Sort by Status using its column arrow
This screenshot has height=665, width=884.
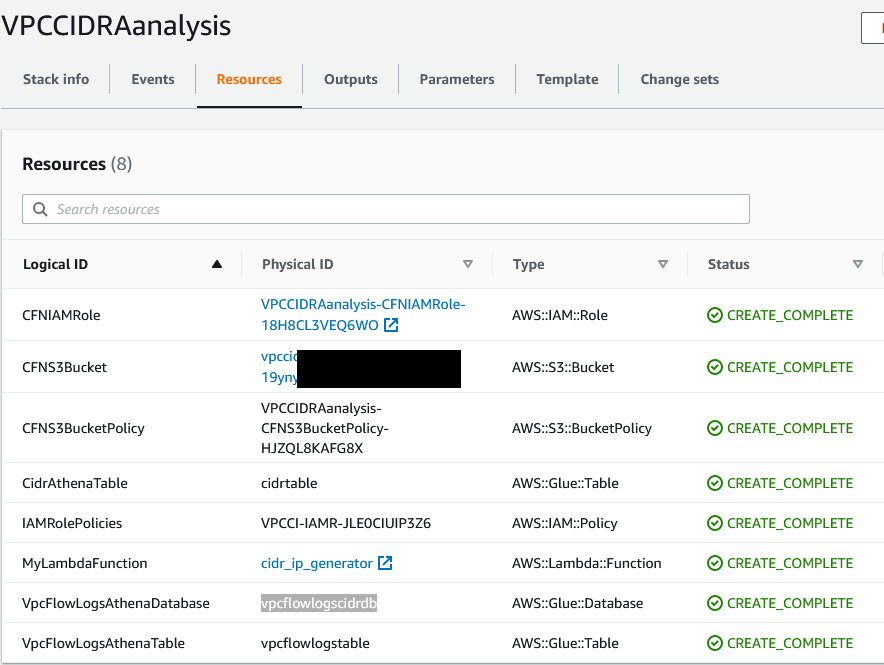(858, 264)
